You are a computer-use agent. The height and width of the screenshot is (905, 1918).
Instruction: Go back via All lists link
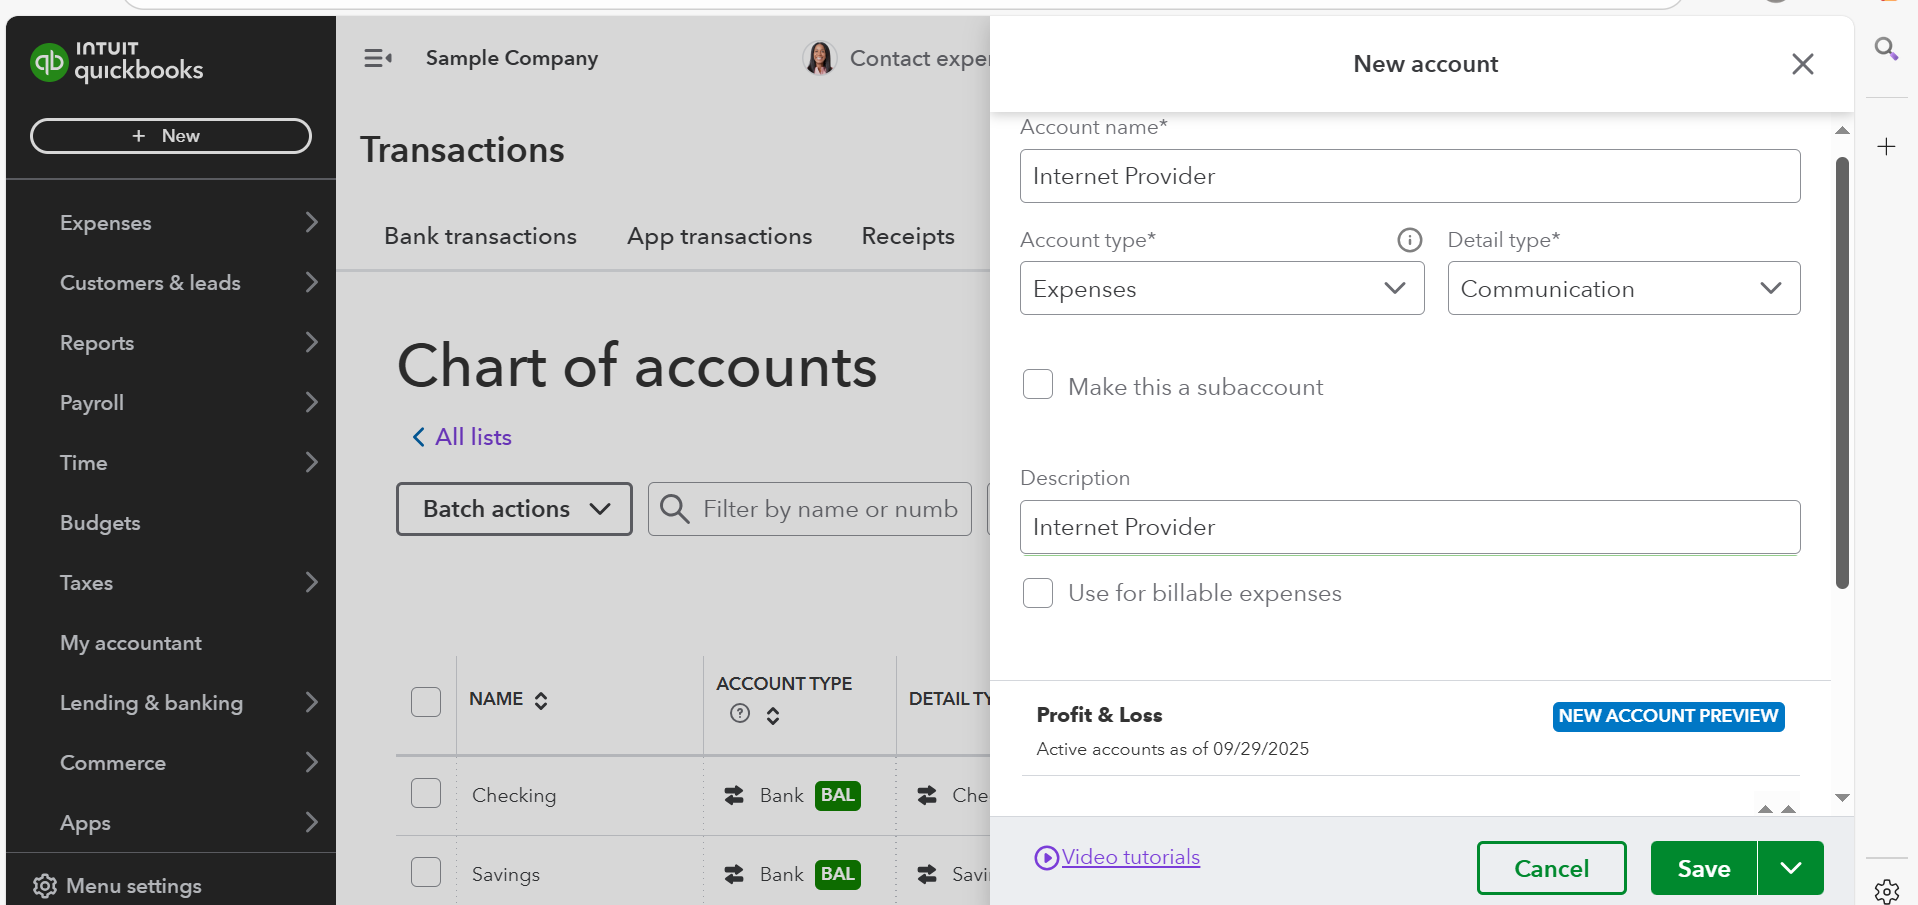click(462, 437)
